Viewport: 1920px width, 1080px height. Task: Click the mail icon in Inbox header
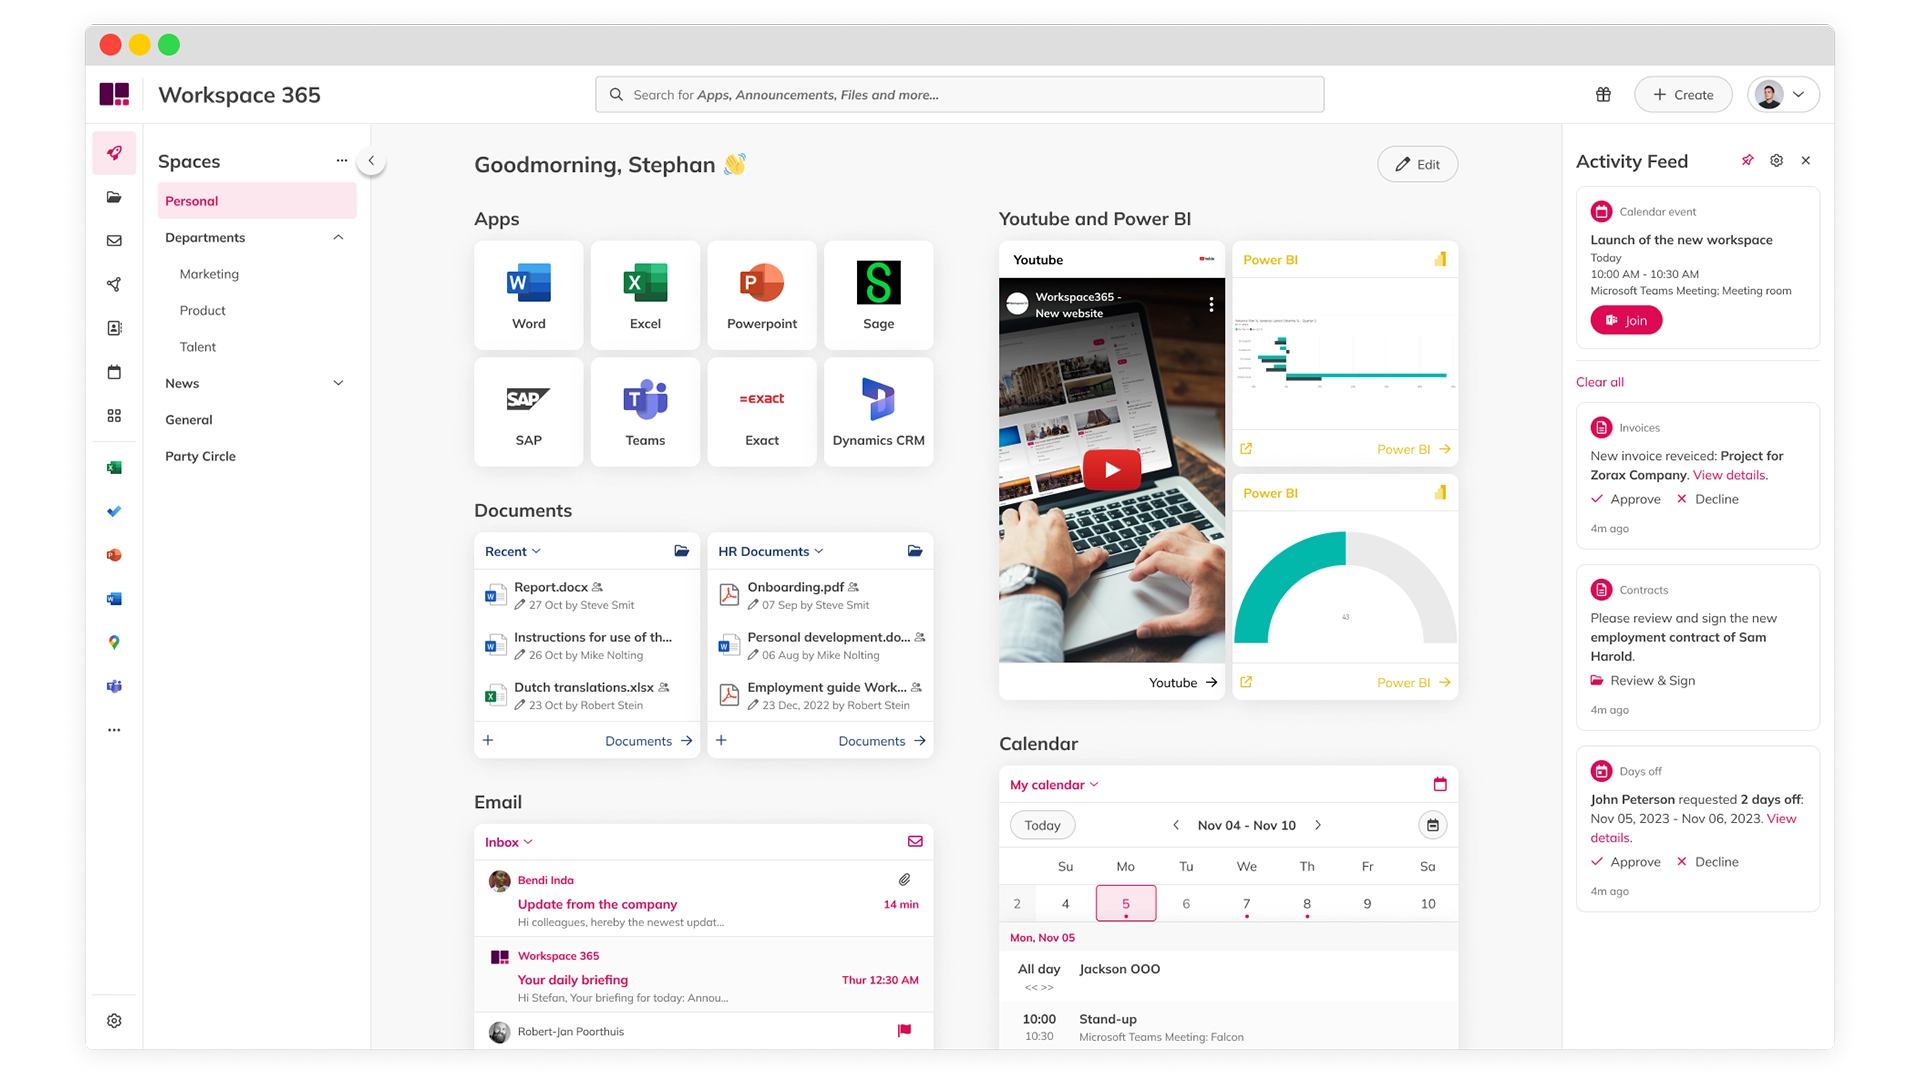[x=915, y=842]
